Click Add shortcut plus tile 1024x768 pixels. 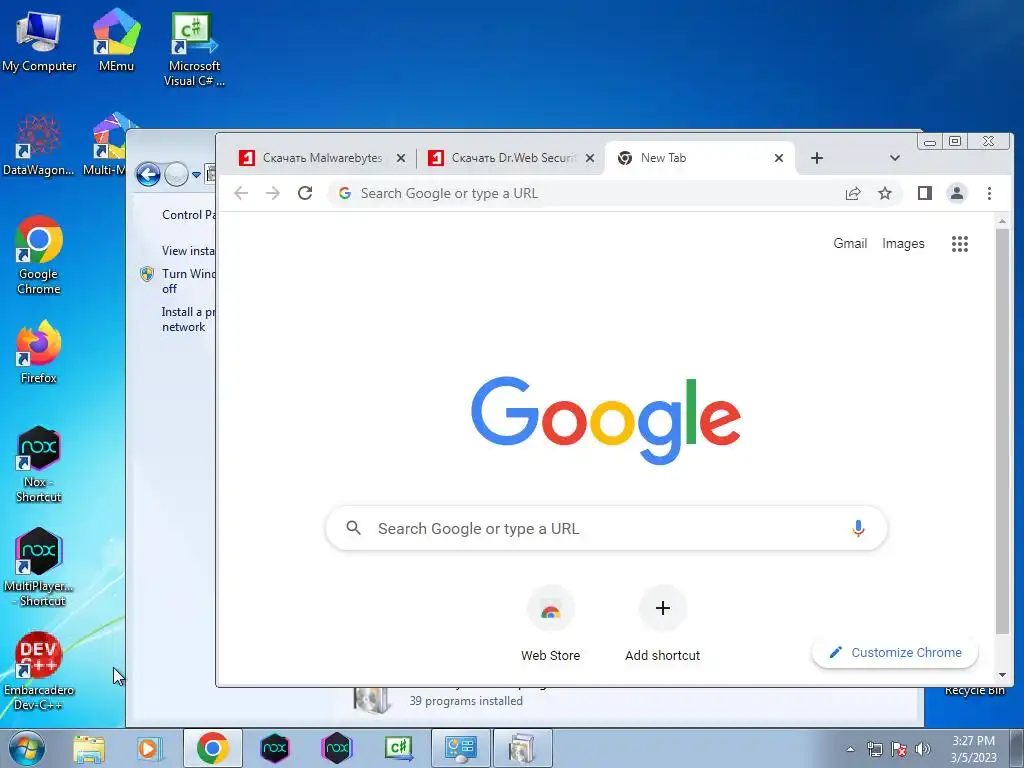pyautogui.click(x=662, y=625)
